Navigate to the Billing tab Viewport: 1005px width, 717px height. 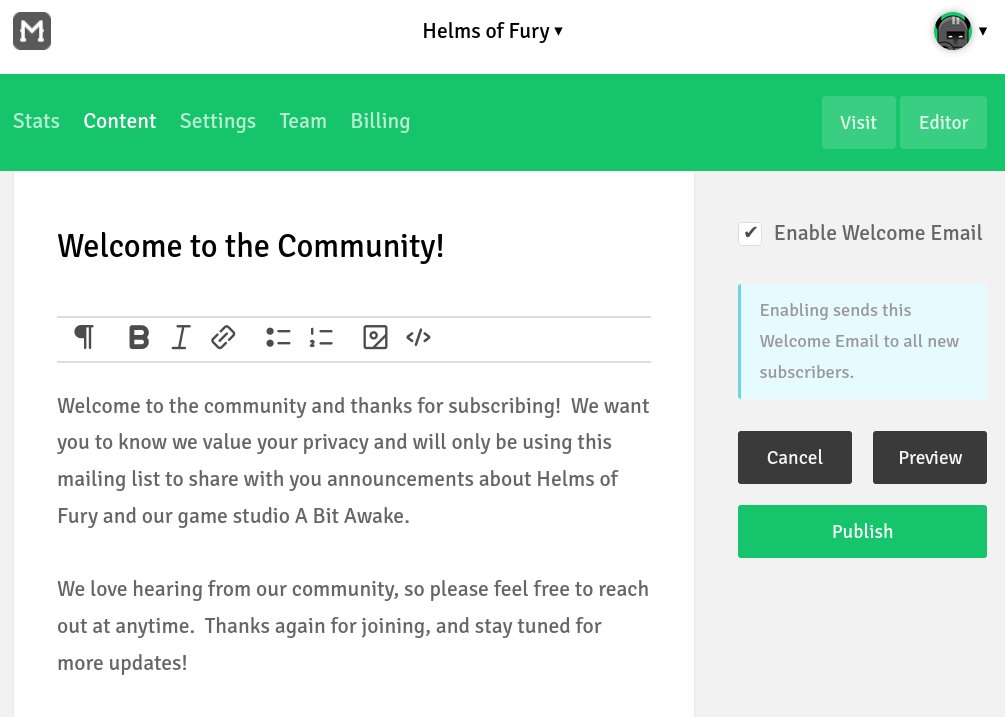380,121
